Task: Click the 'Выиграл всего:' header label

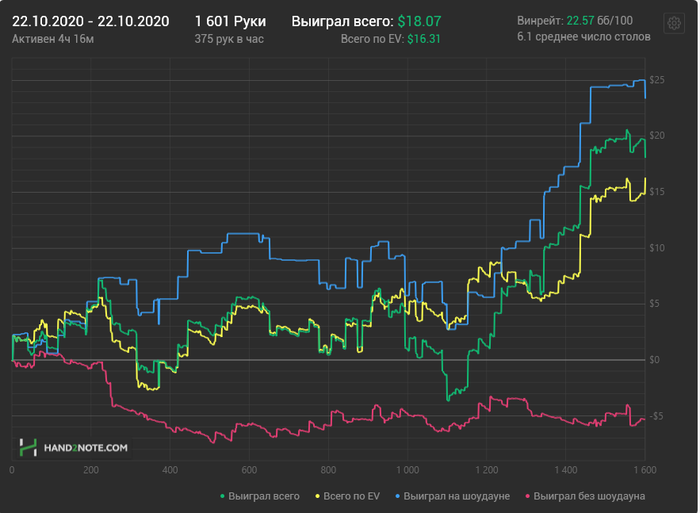Action: click(342, 21)
